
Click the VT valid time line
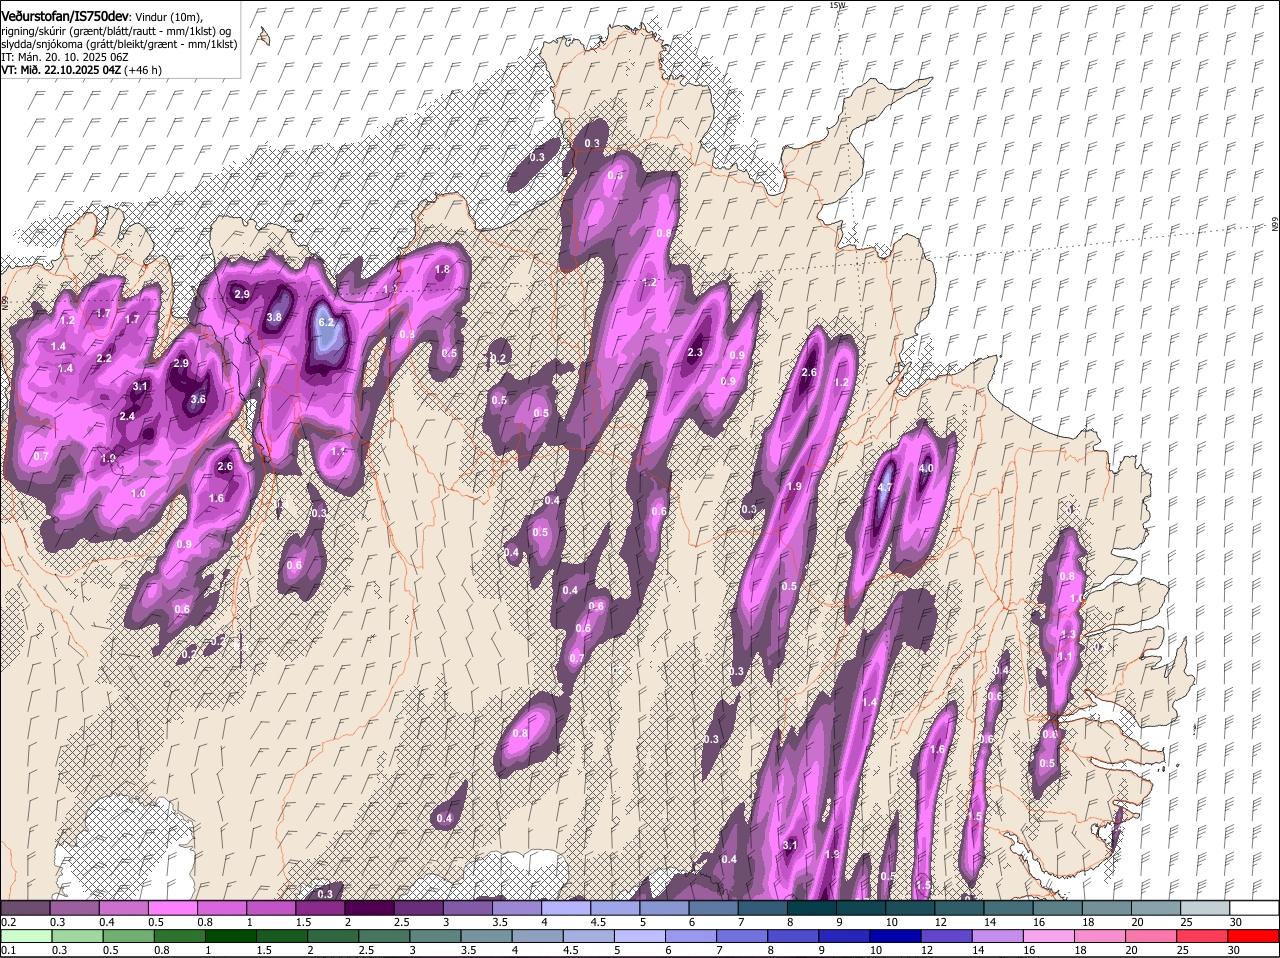tap(80, 70)
